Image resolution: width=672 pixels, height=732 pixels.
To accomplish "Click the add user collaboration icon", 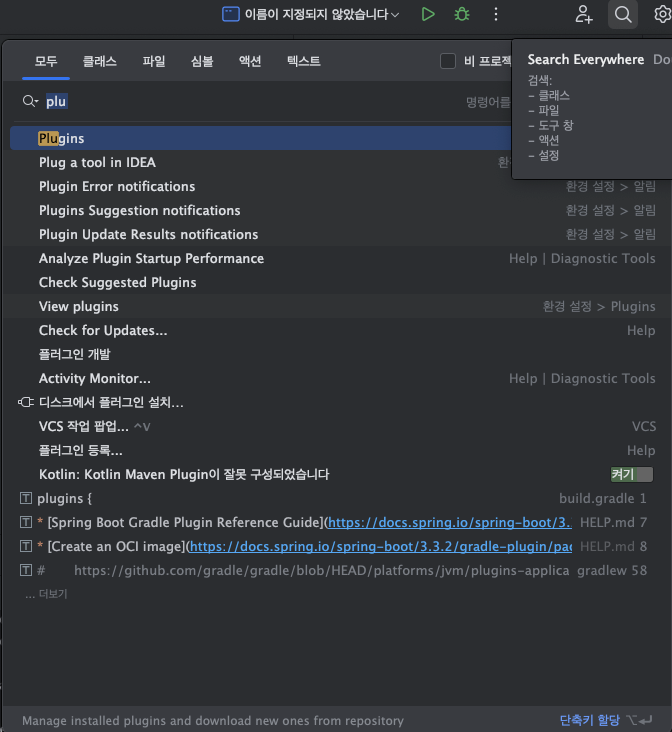I will [584, 14].
